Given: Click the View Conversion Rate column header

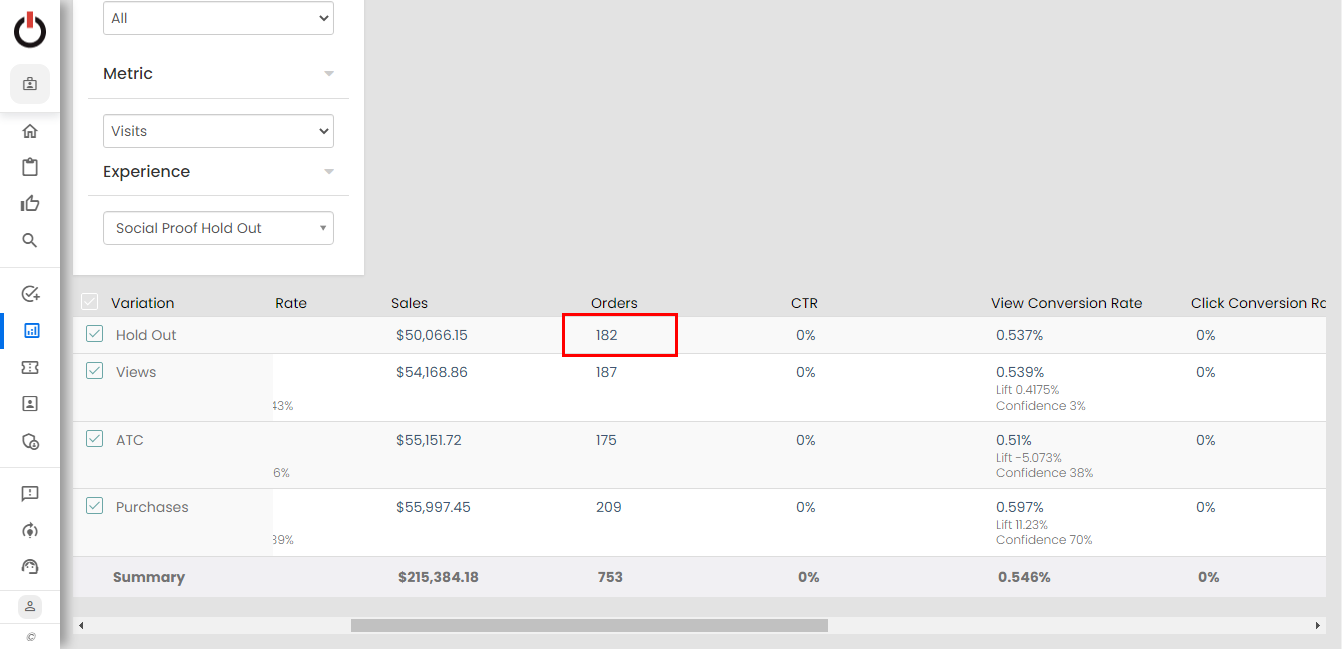Looking at the screenshot, I should [1066, 303].
